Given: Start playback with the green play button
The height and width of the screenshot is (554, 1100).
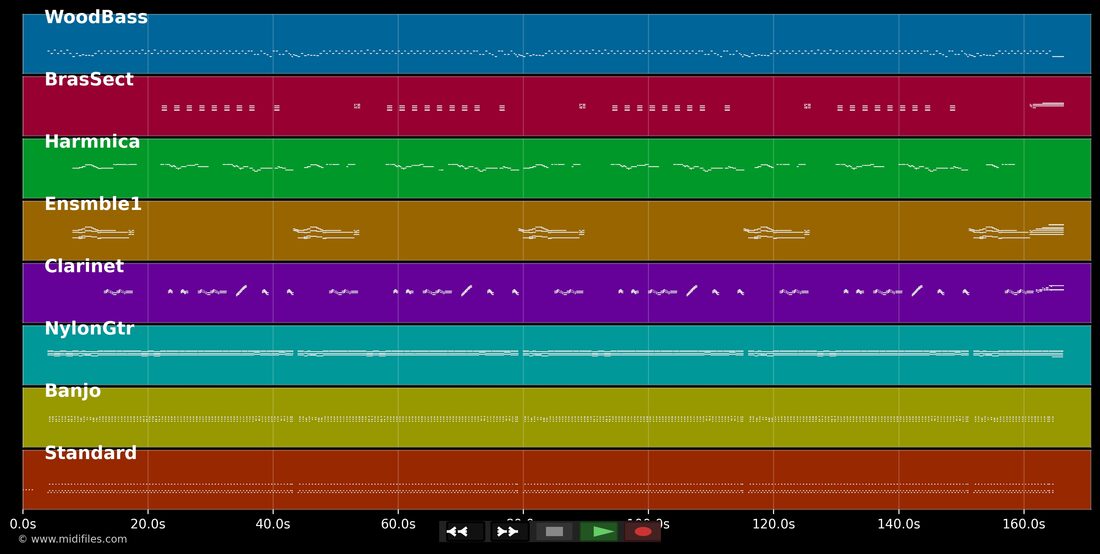Looking at the screenshot, I should 598,532.
